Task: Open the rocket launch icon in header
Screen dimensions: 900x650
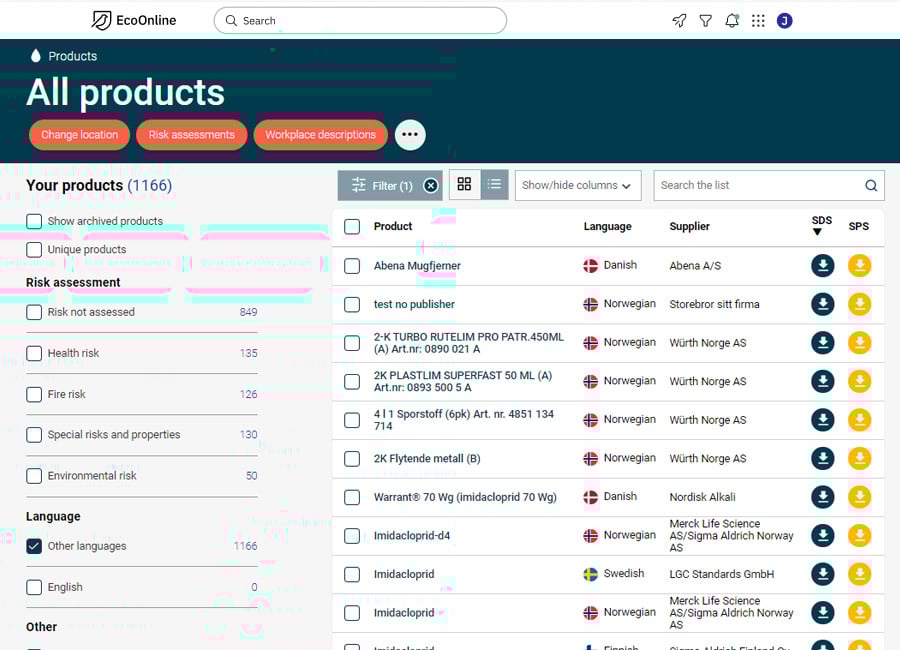Action: (679, 21)
